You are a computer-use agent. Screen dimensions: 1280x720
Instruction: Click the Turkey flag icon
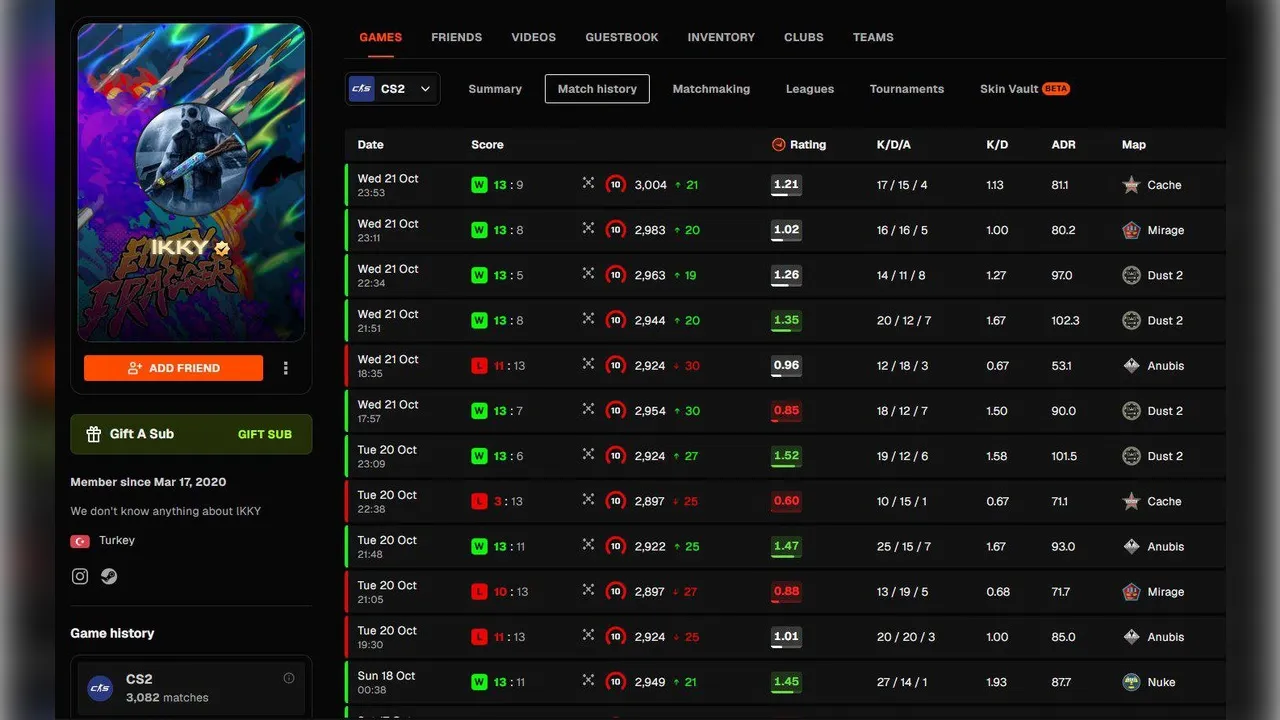[80, 541]
